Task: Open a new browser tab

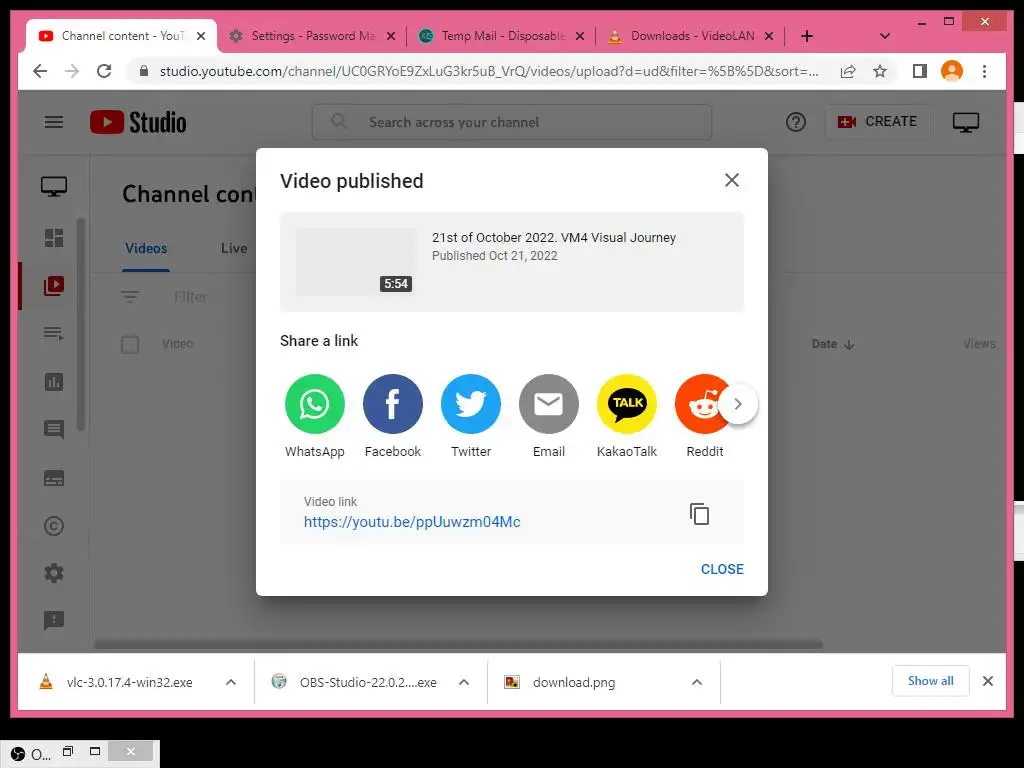Action: click(807, 36)
